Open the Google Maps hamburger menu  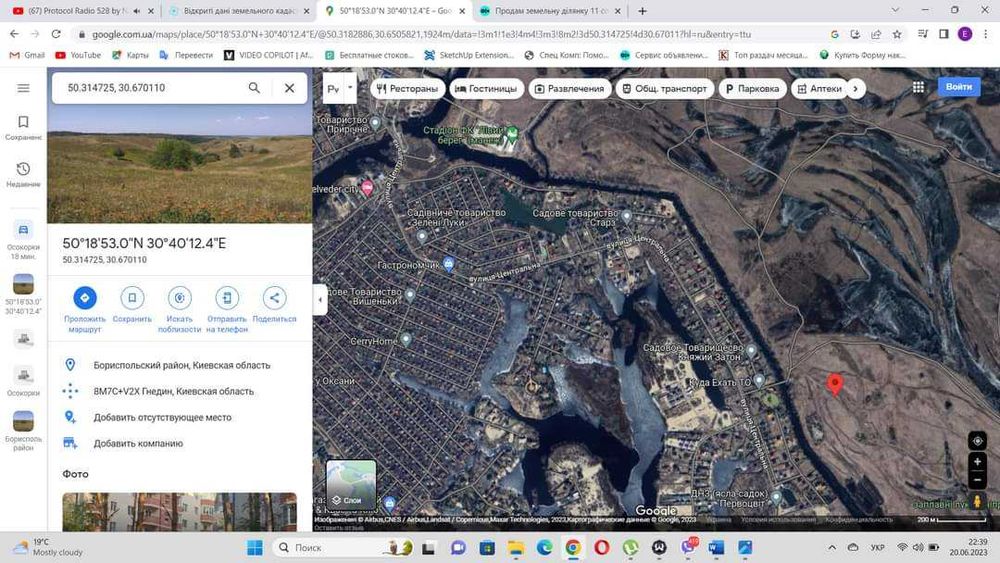click(x=23, y=88)
